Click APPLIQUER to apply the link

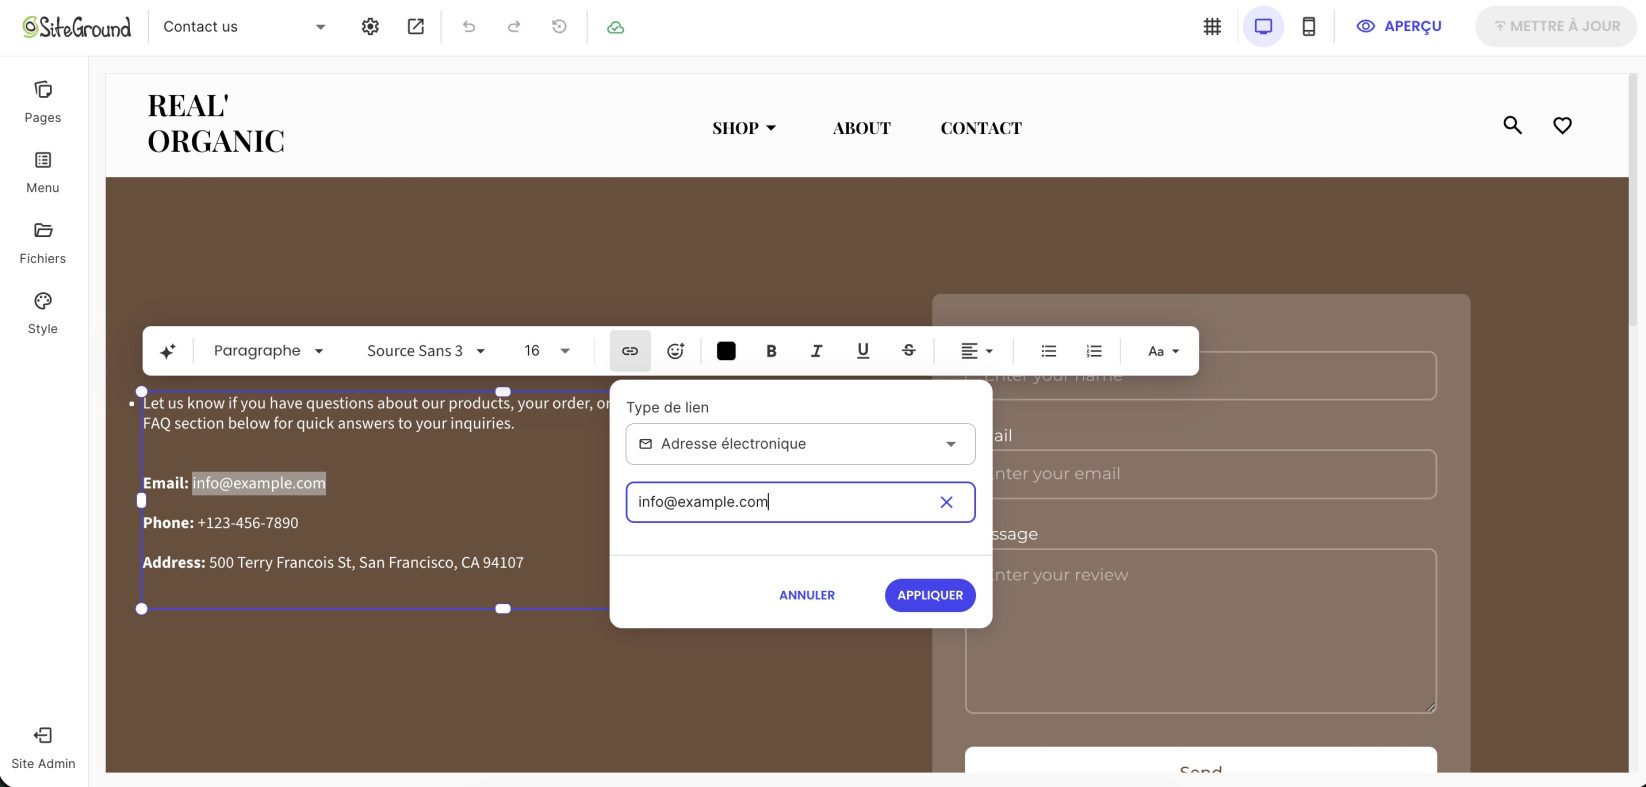click(930, 595)
